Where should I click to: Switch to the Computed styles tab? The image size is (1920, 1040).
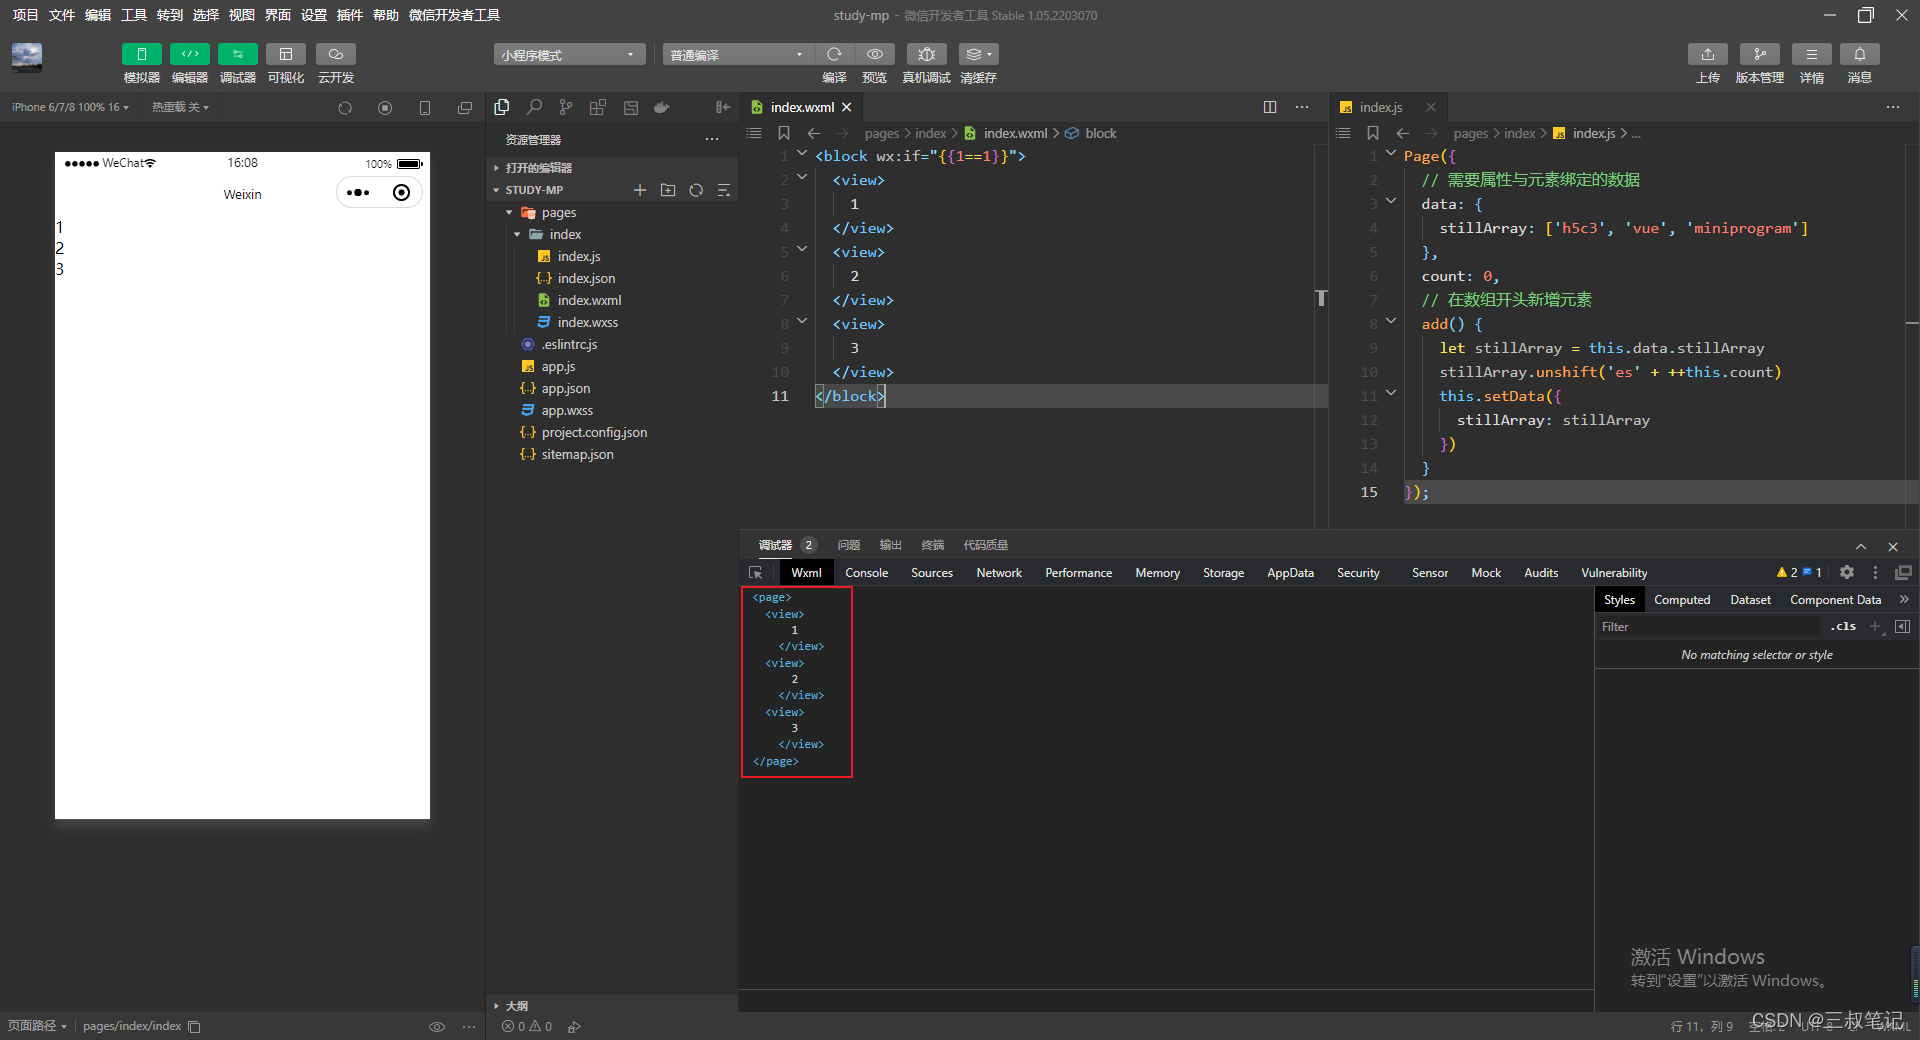pos(1682,600)
